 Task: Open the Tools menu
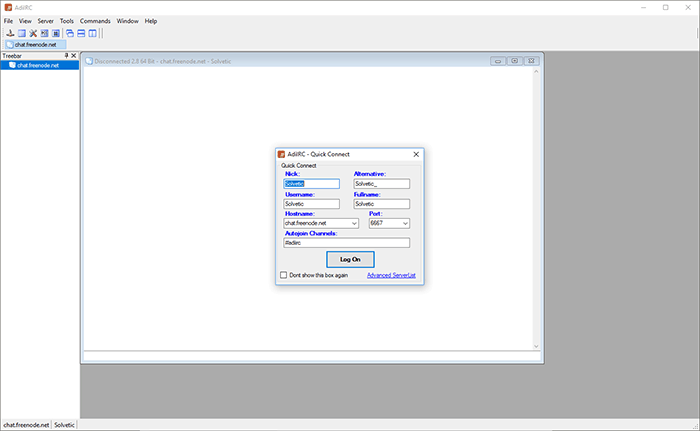click(x=67, y=21)
